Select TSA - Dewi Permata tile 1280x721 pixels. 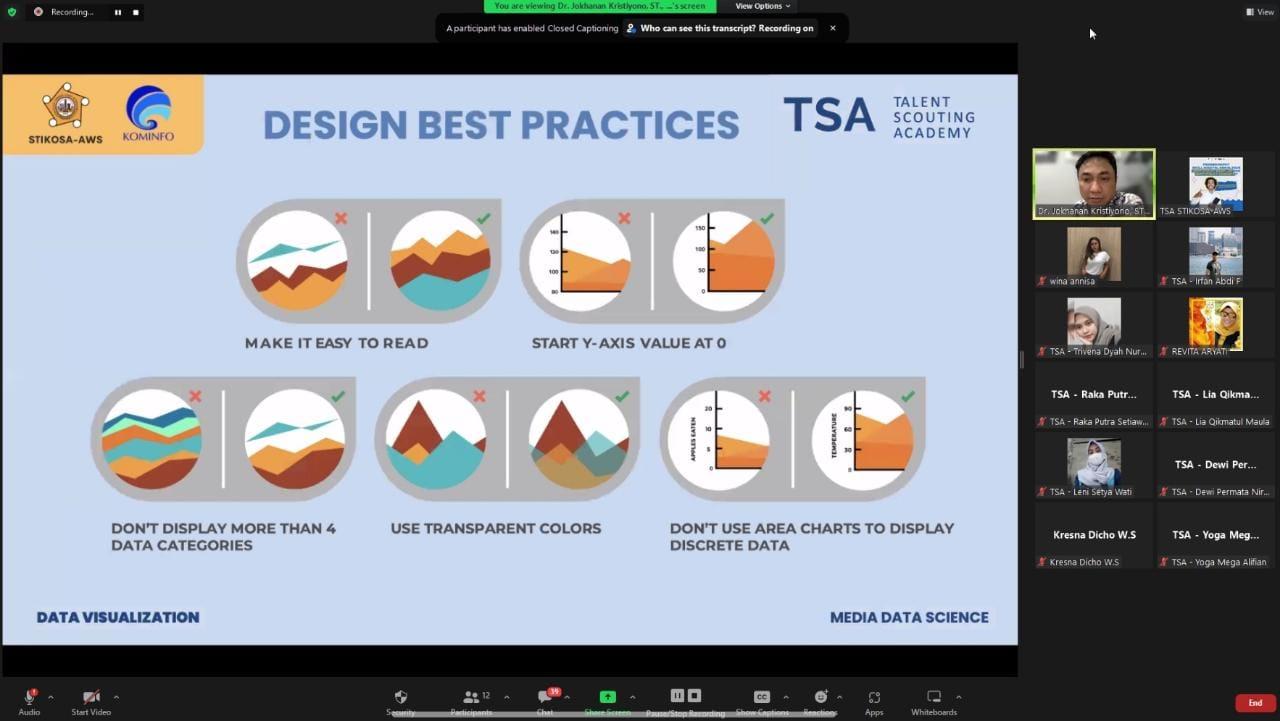1216,465
